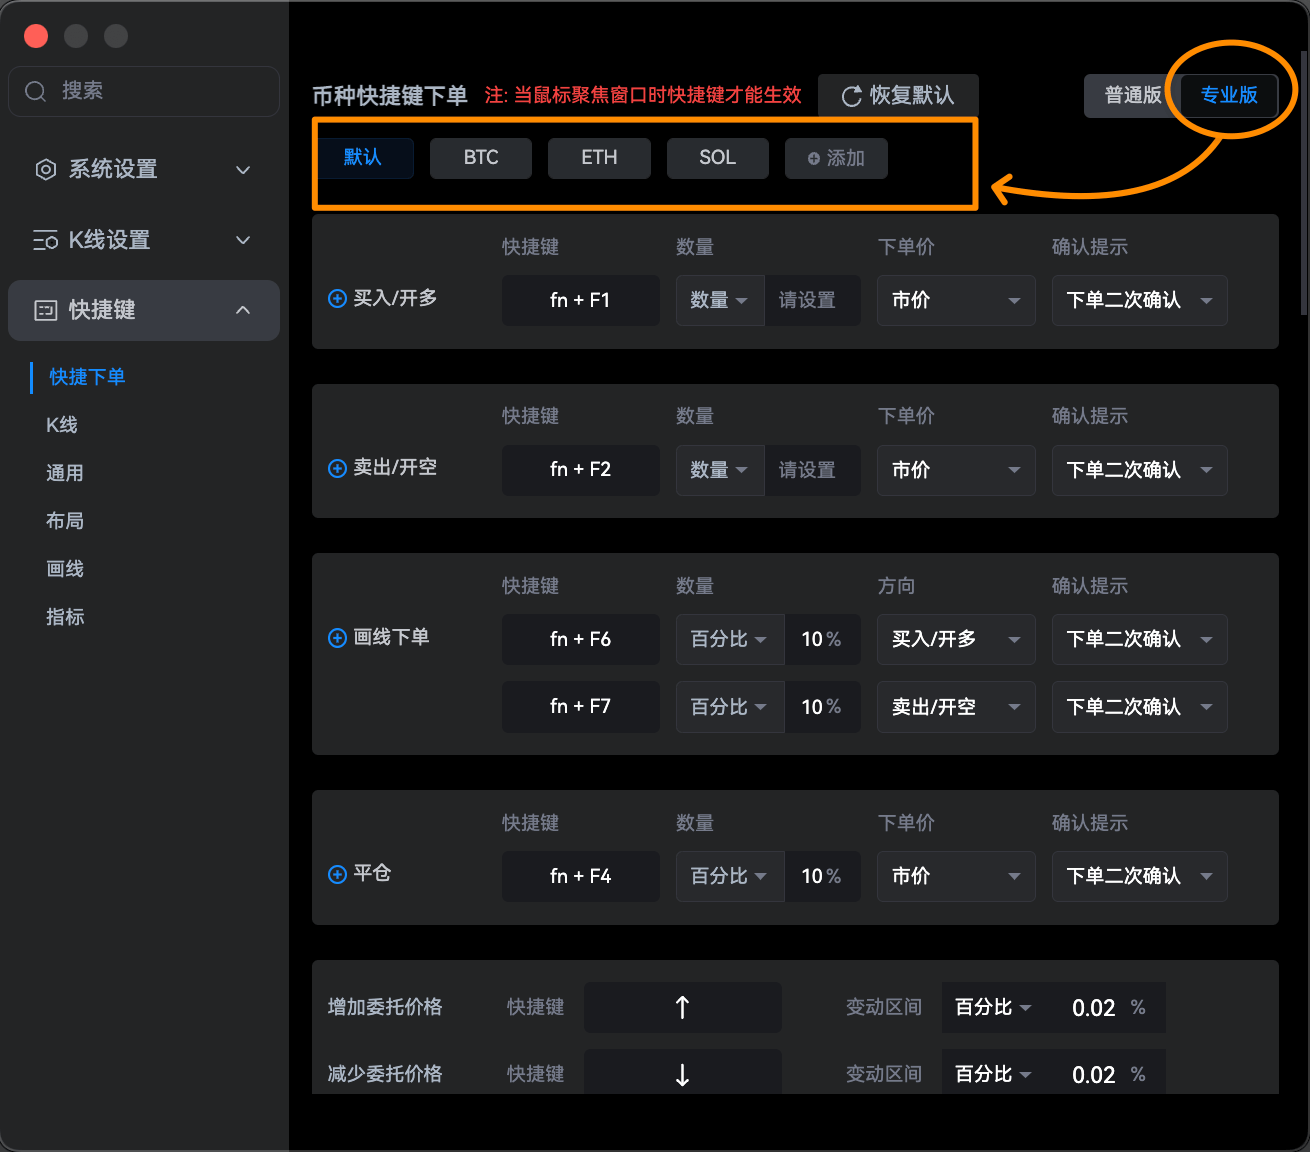This screenshot has width=1310, height=1152.
Task: Click the plus icon beside 画线下单
Action: click(337, 637)
